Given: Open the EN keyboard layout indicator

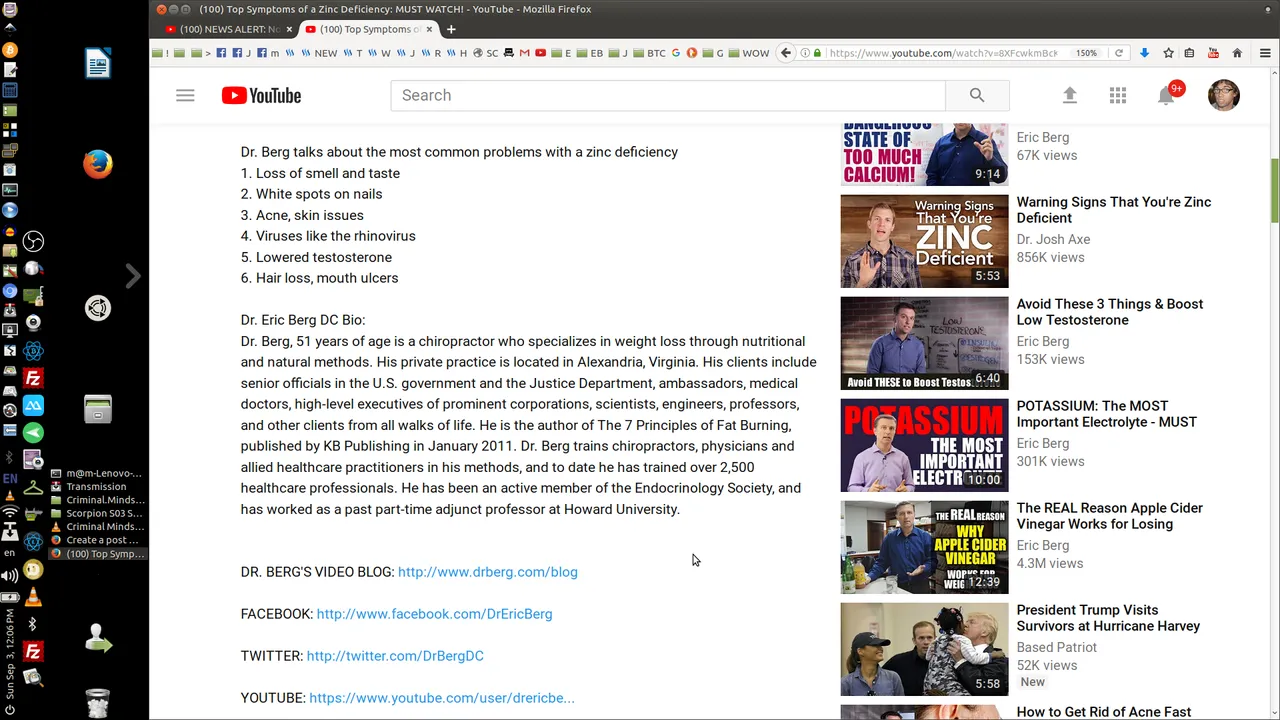Looking at the screenshot, I should tap(10, 479).
